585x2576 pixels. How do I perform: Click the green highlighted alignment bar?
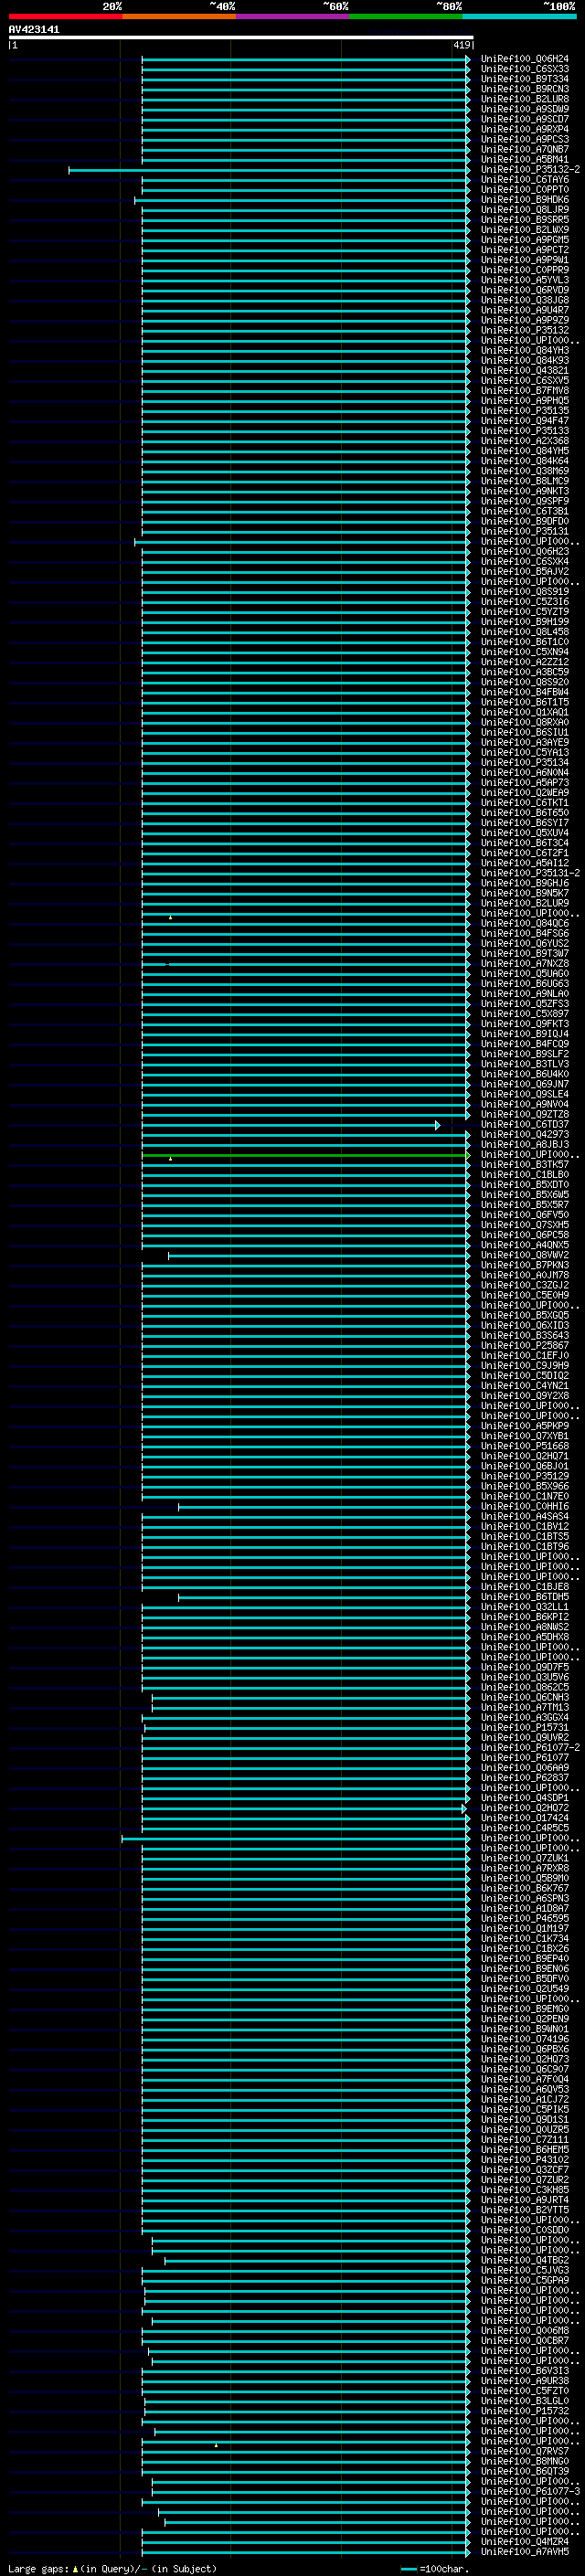306,1155
